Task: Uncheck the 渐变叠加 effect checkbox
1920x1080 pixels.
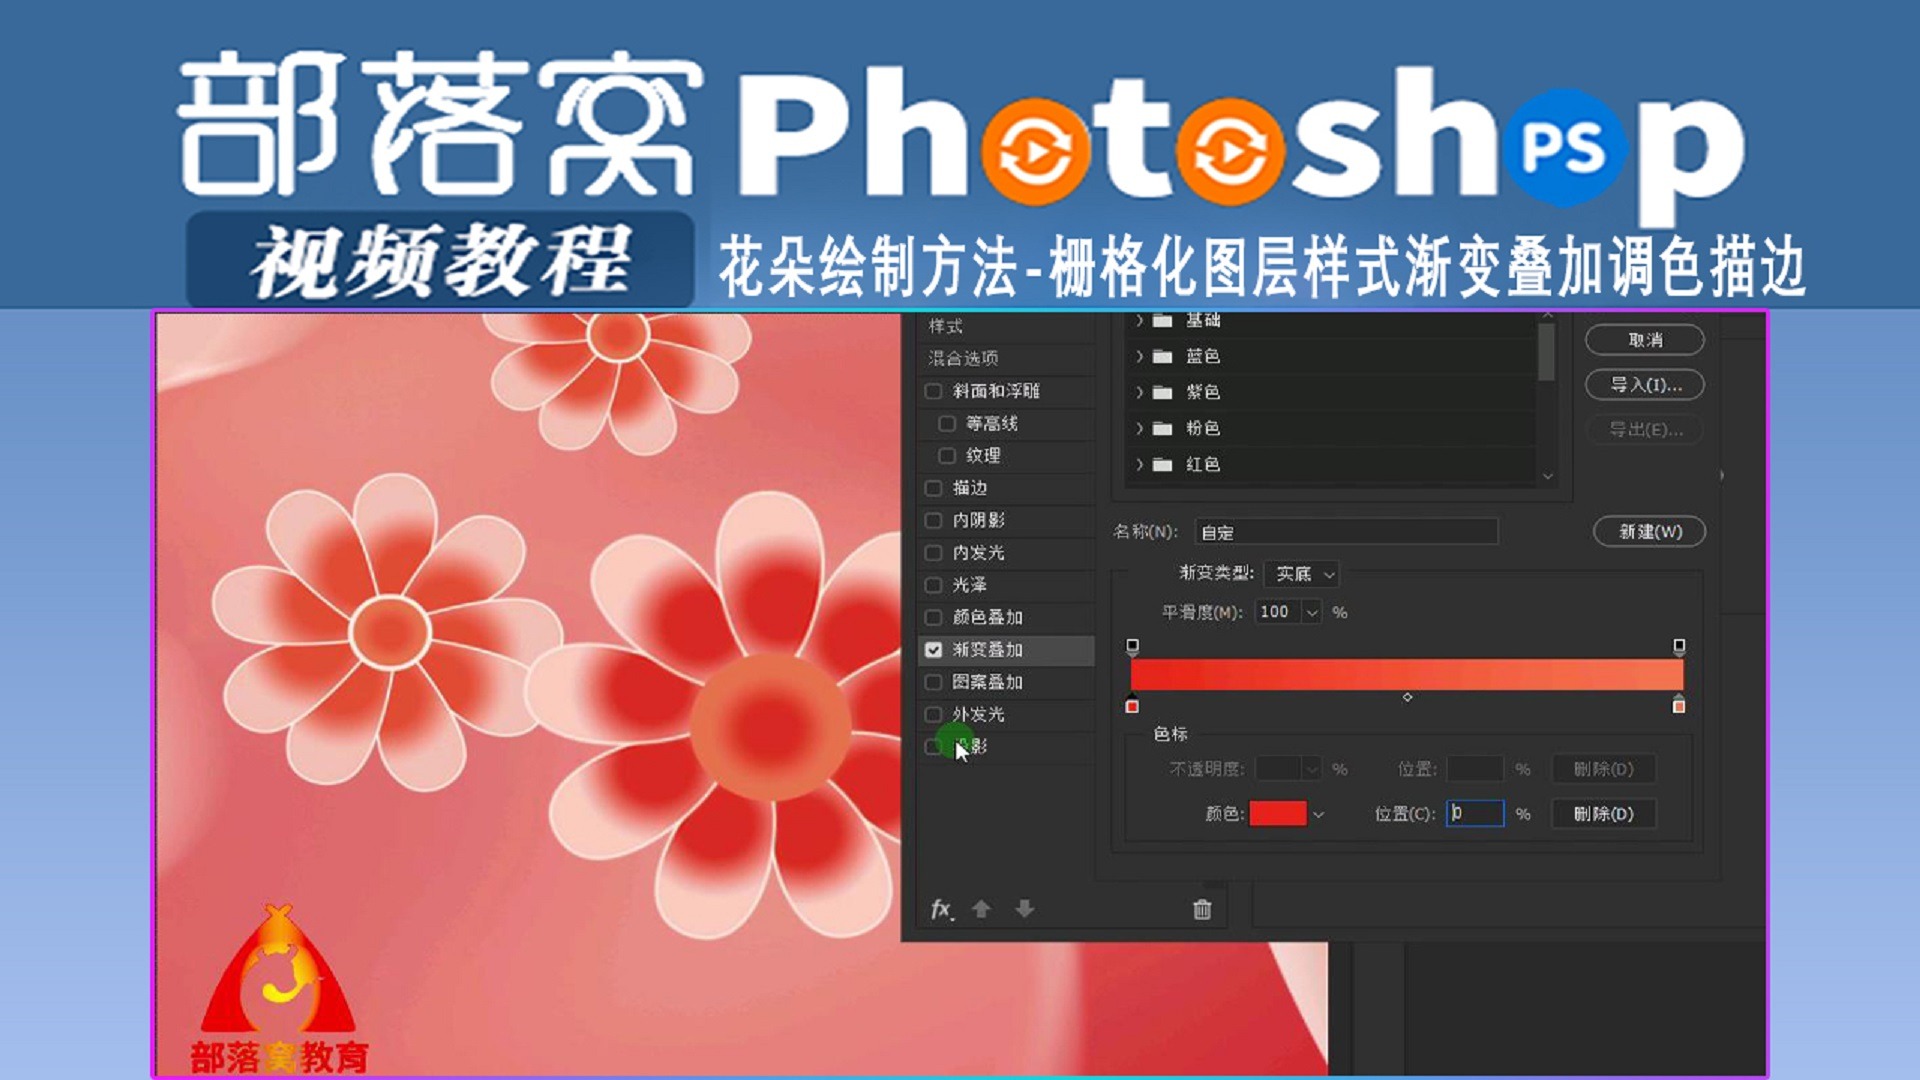Action: pos(933,650)
